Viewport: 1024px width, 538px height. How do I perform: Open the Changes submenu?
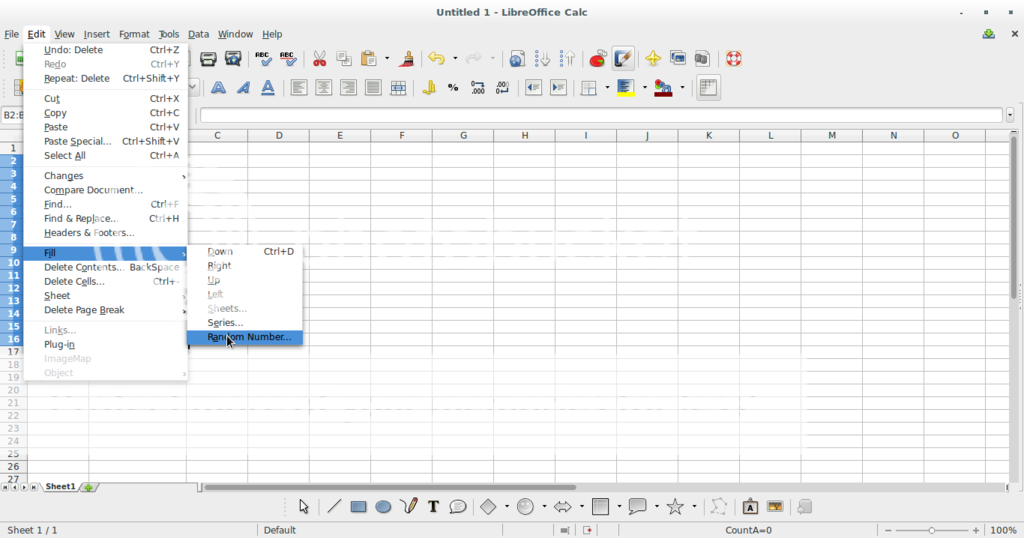[x=105, y=176]
